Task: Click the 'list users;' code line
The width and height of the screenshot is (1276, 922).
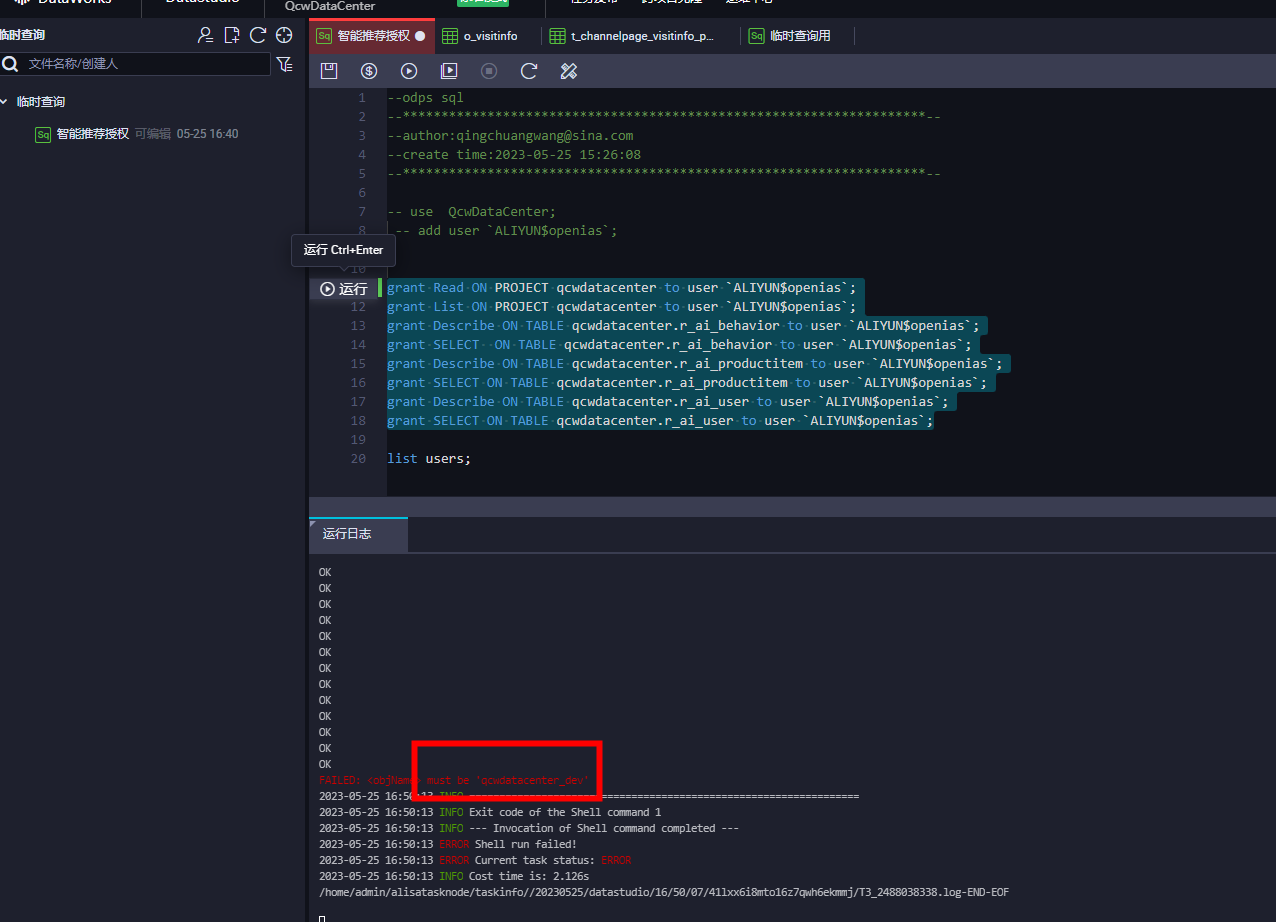Action: pyautogui.click(x=429, y=459)
